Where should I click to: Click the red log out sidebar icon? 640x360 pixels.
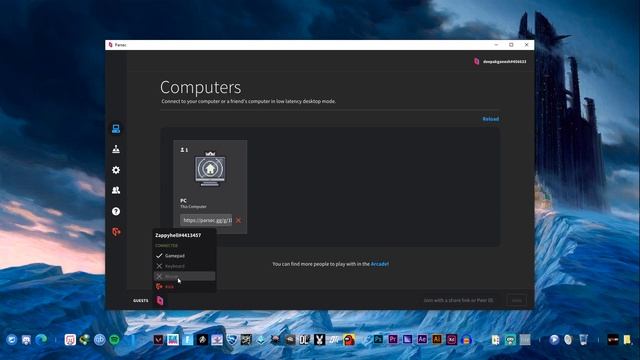coord(116,232)
